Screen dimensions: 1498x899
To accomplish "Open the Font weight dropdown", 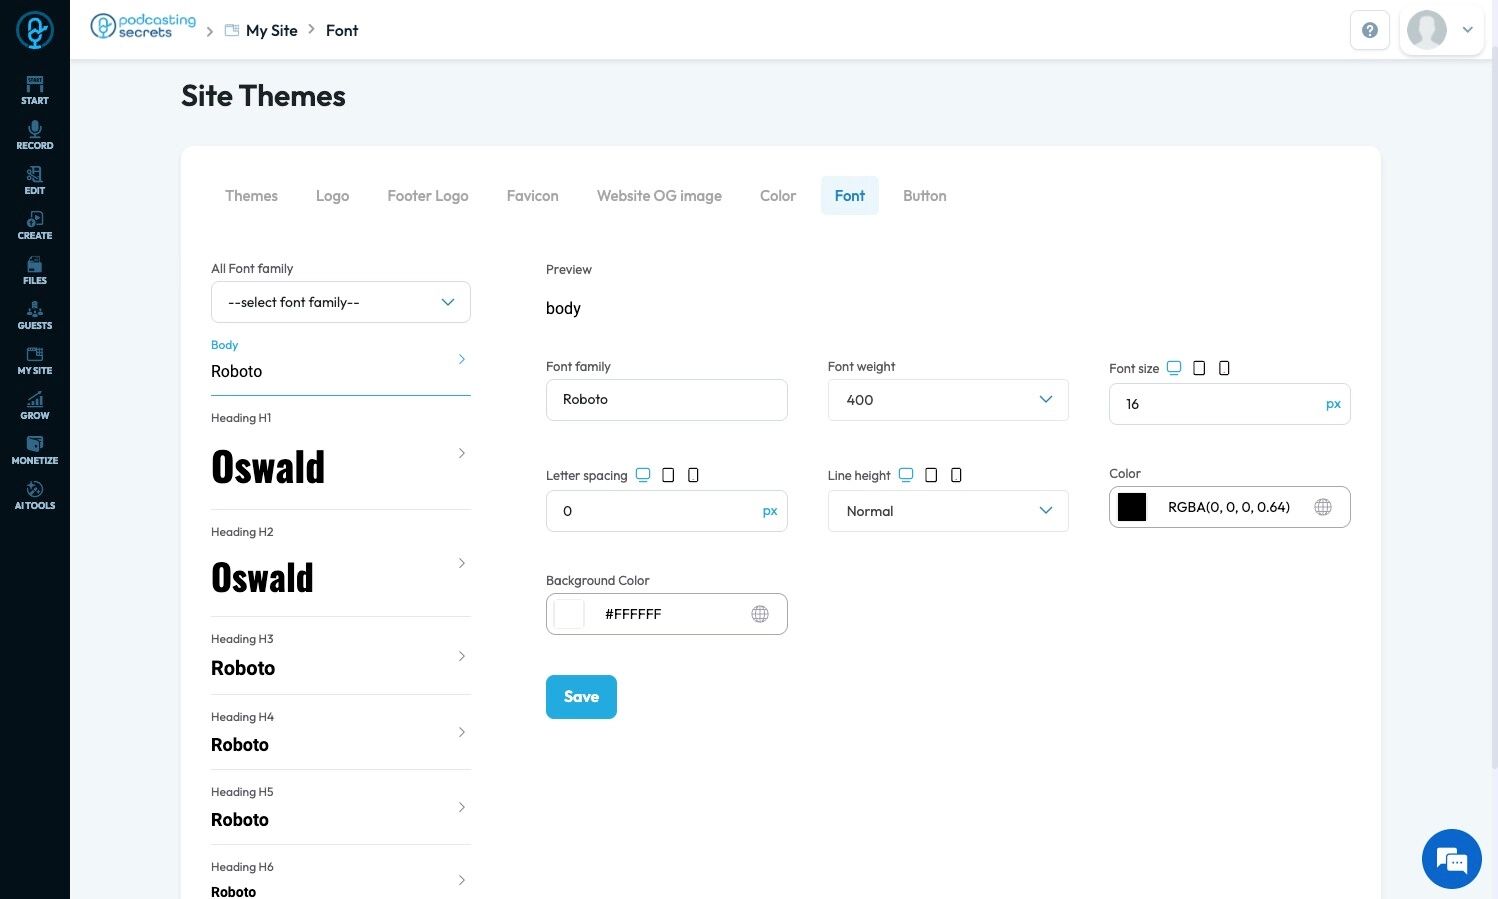I will tap(948, 400).
